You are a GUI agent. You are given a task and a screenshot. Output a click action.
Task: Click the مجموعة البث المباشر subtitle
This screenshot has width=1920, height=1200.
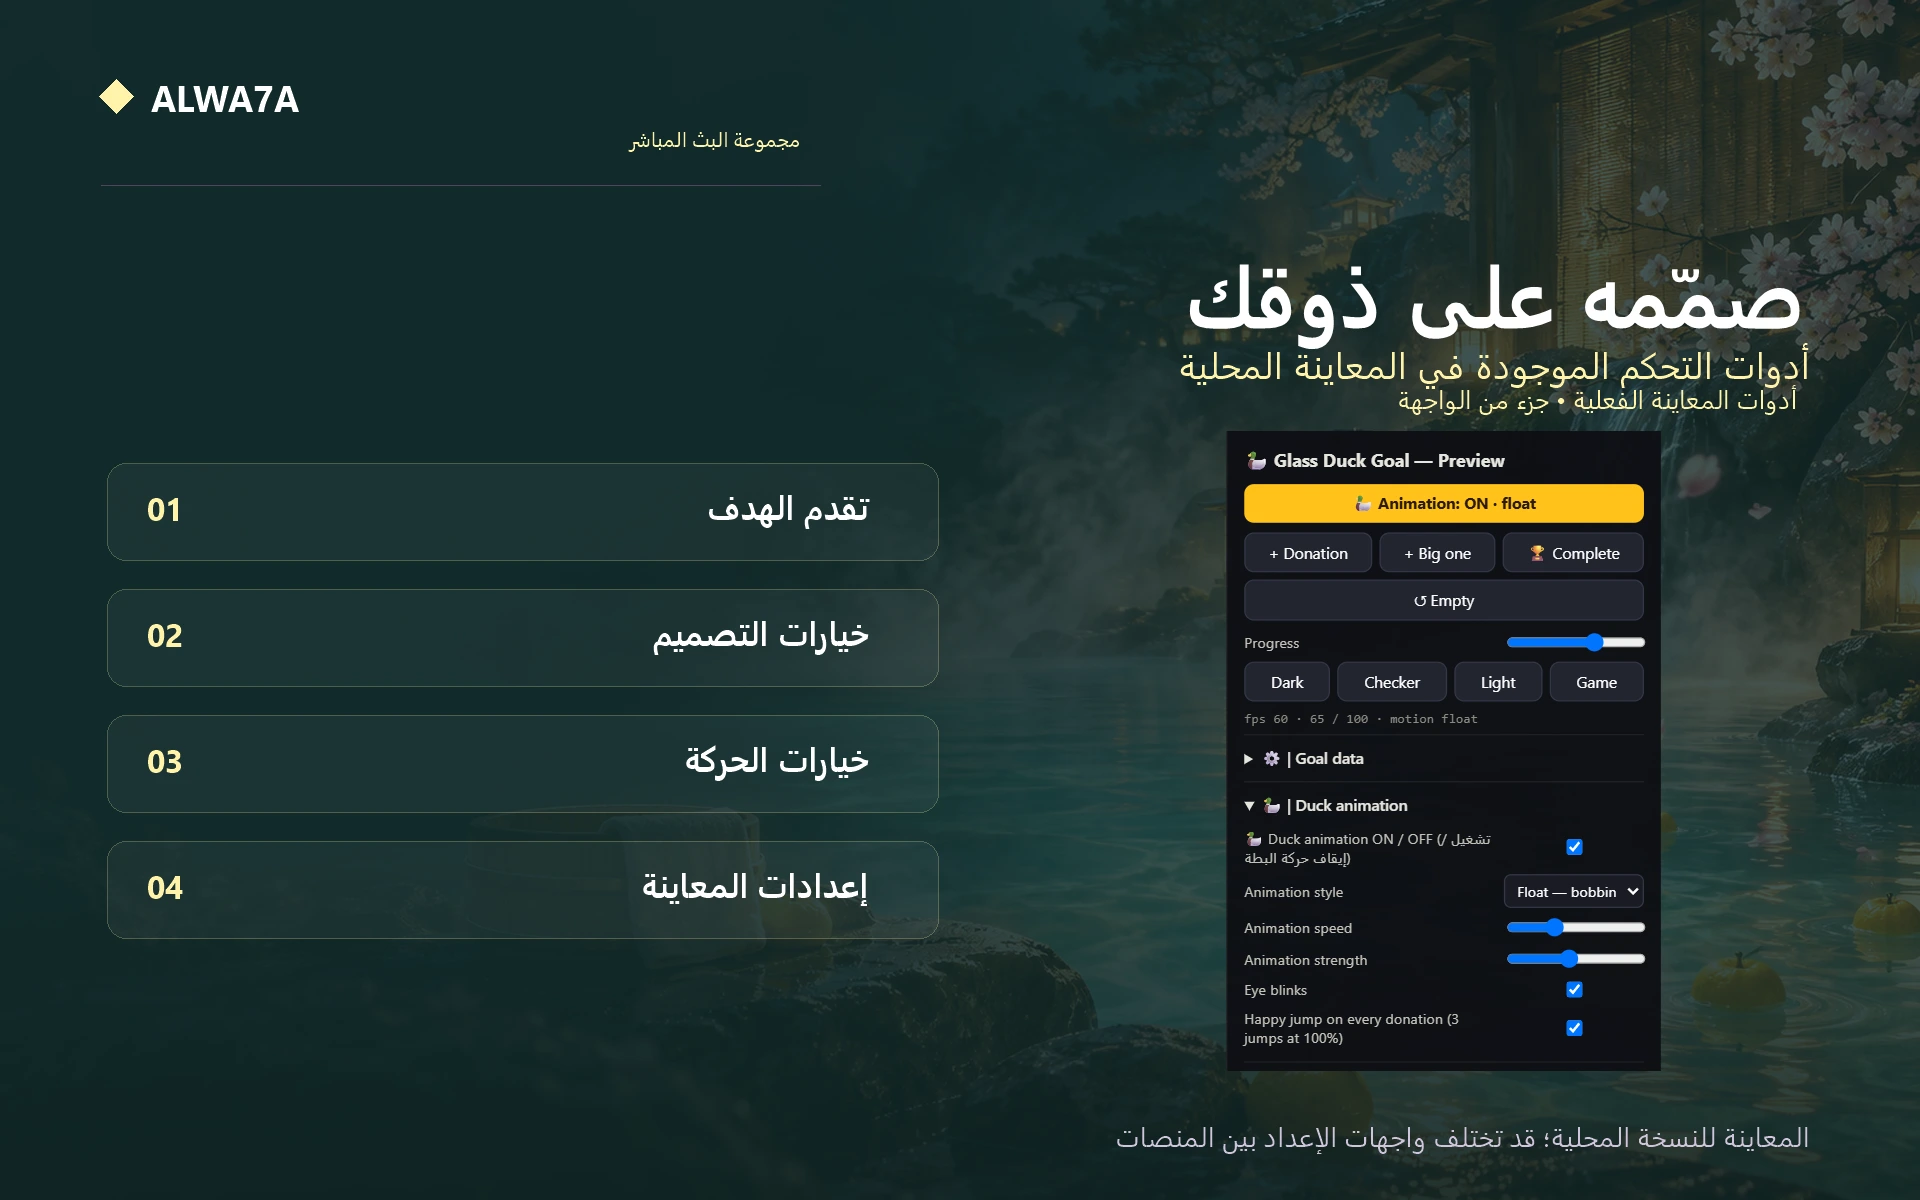coord(714,141)
